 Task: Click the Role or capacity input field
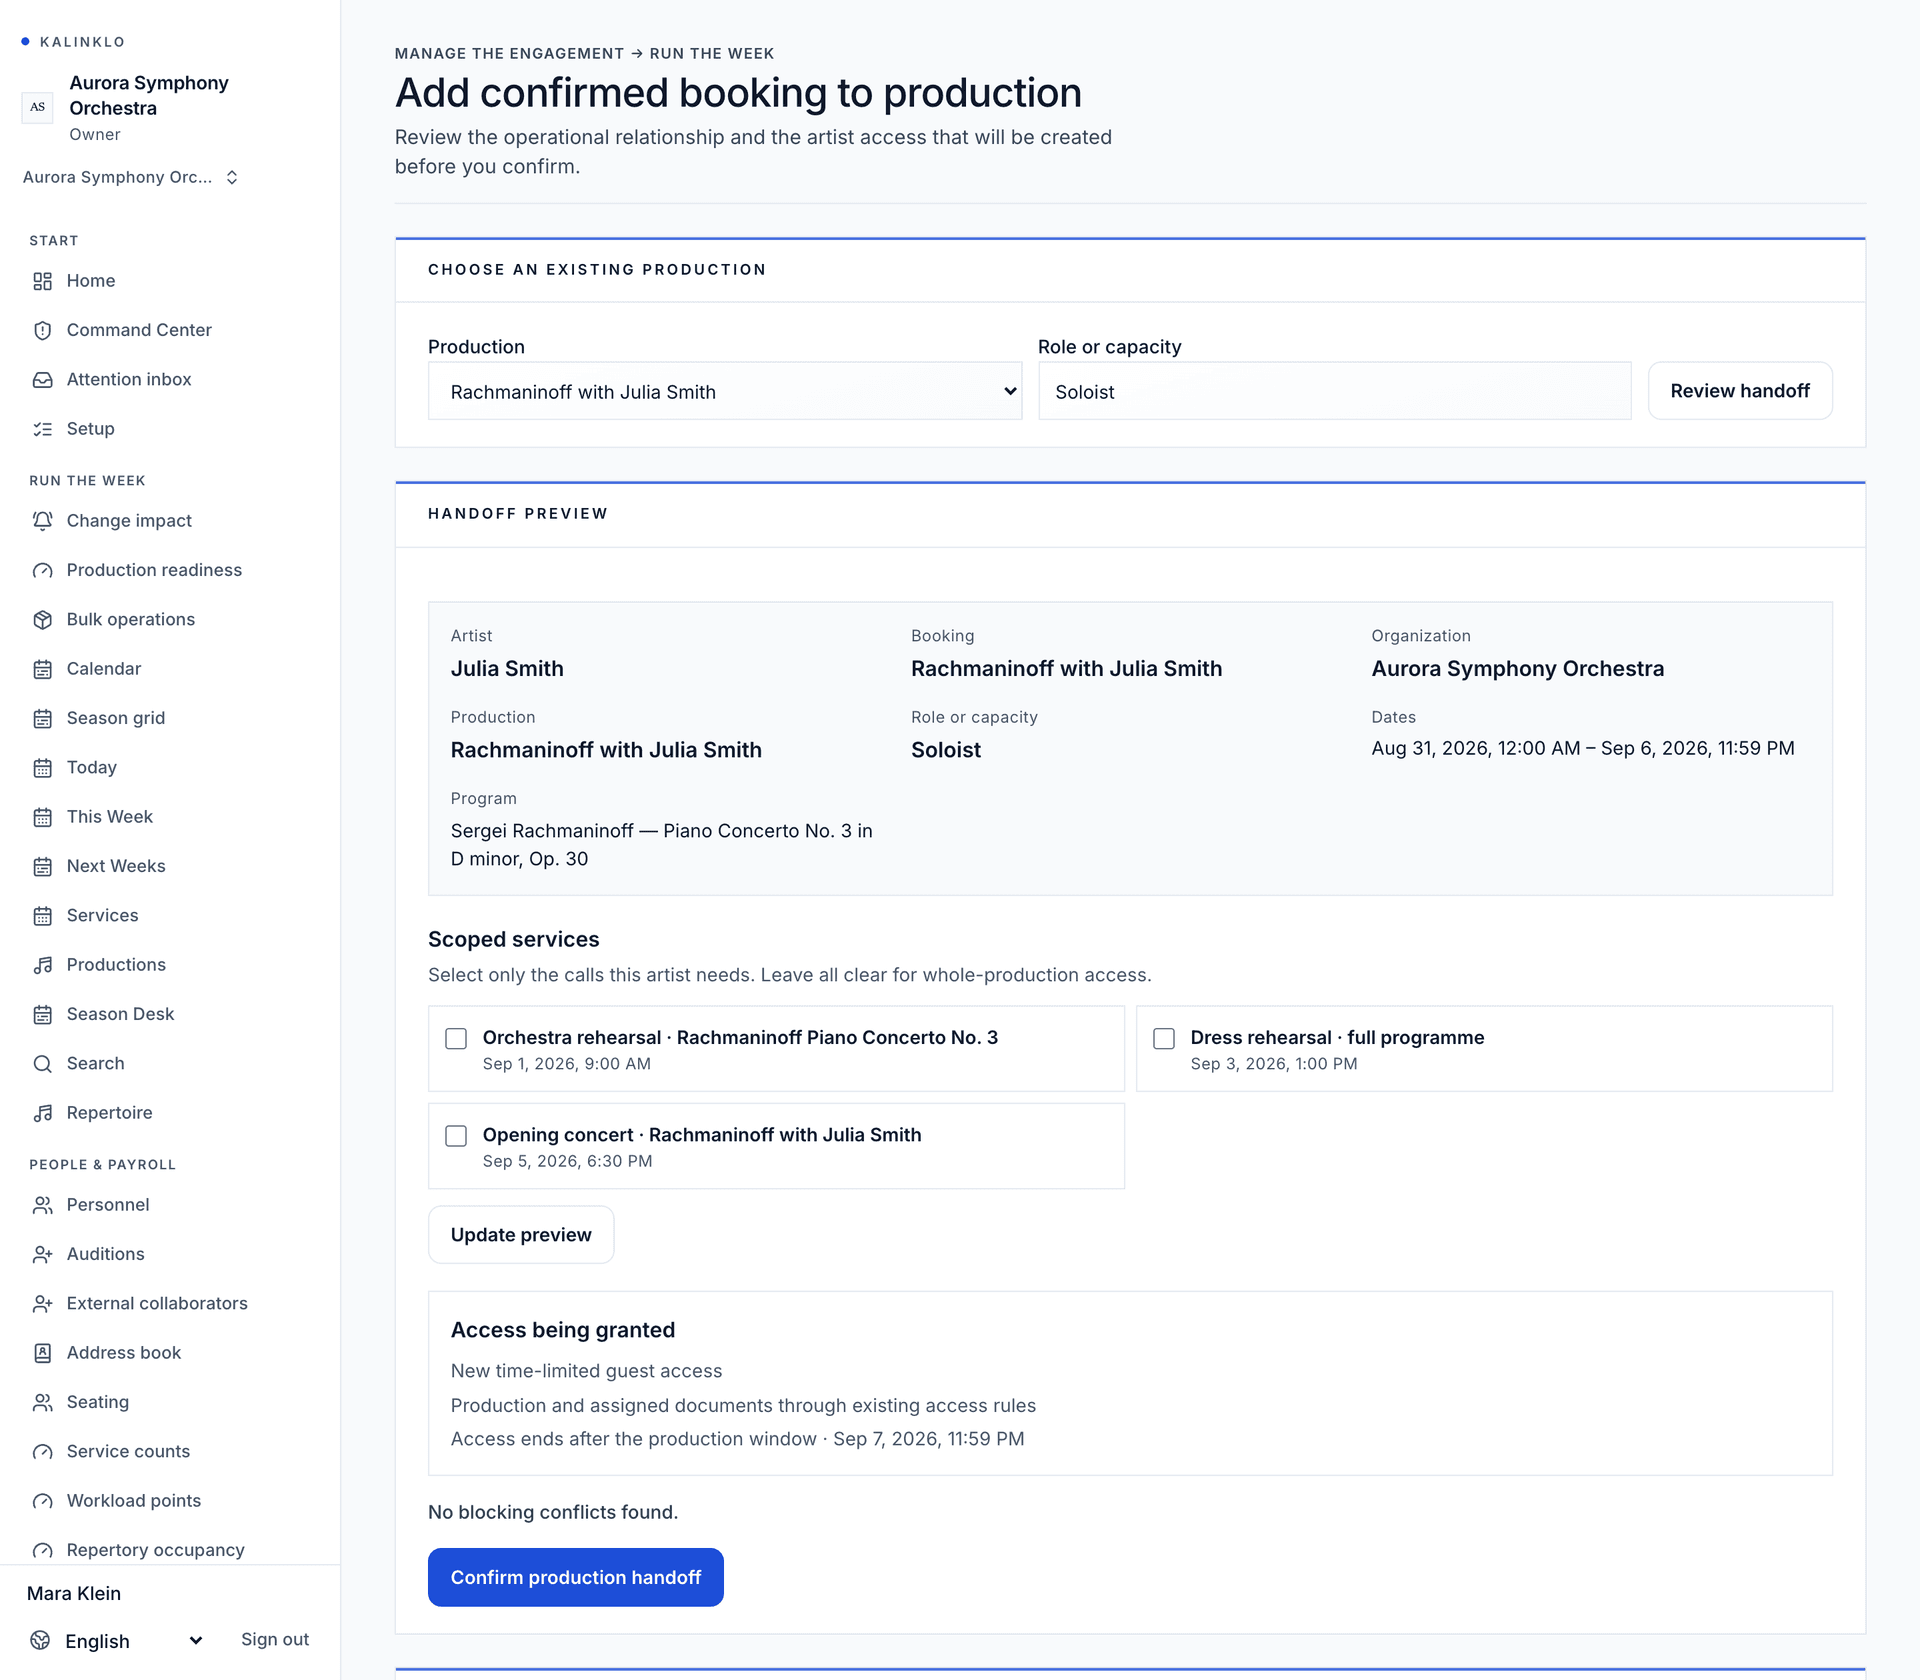(1335, 391)
